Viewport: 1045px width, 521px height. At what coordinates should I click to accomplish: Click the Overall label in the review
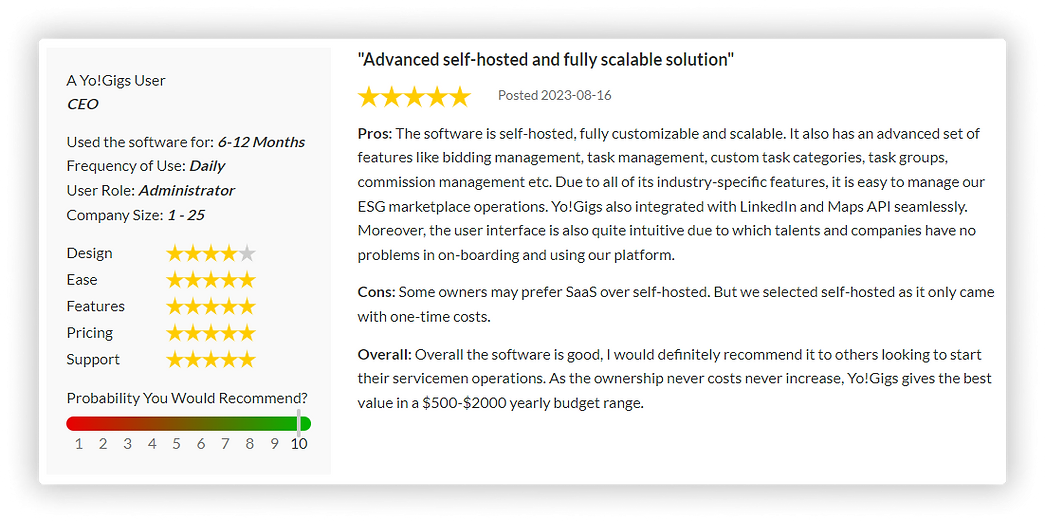(x=385, y=354)
